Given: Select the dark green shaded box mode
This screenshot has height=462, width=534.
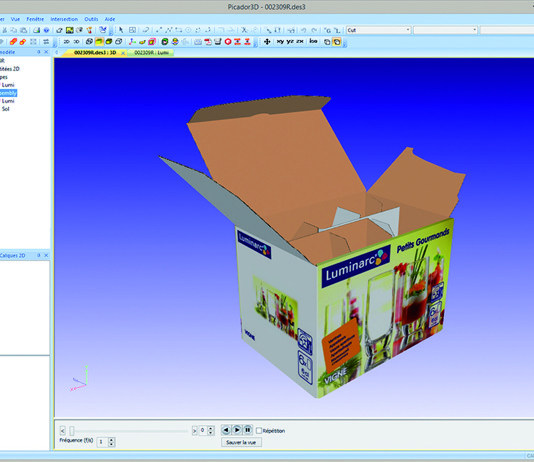Looking at the screenshot, I should pos(109,42).
